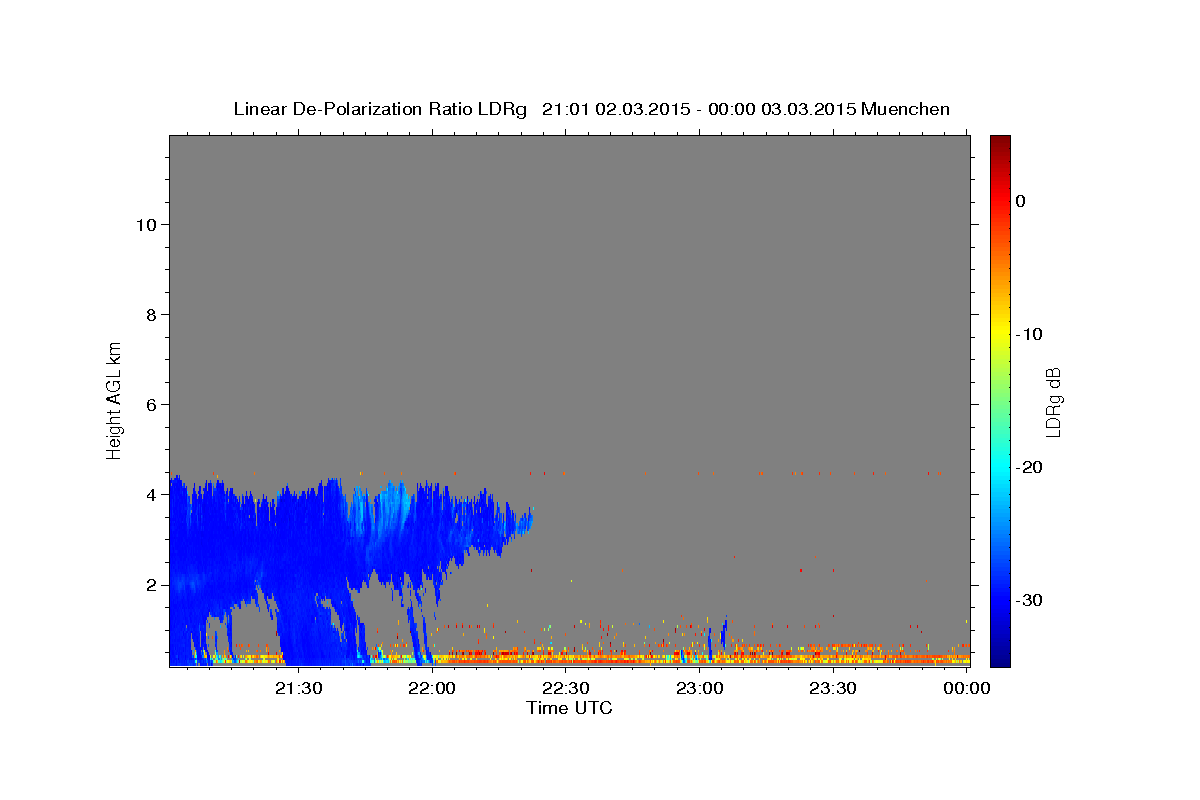Click the 22:30 time tick label

click(566, 688)
